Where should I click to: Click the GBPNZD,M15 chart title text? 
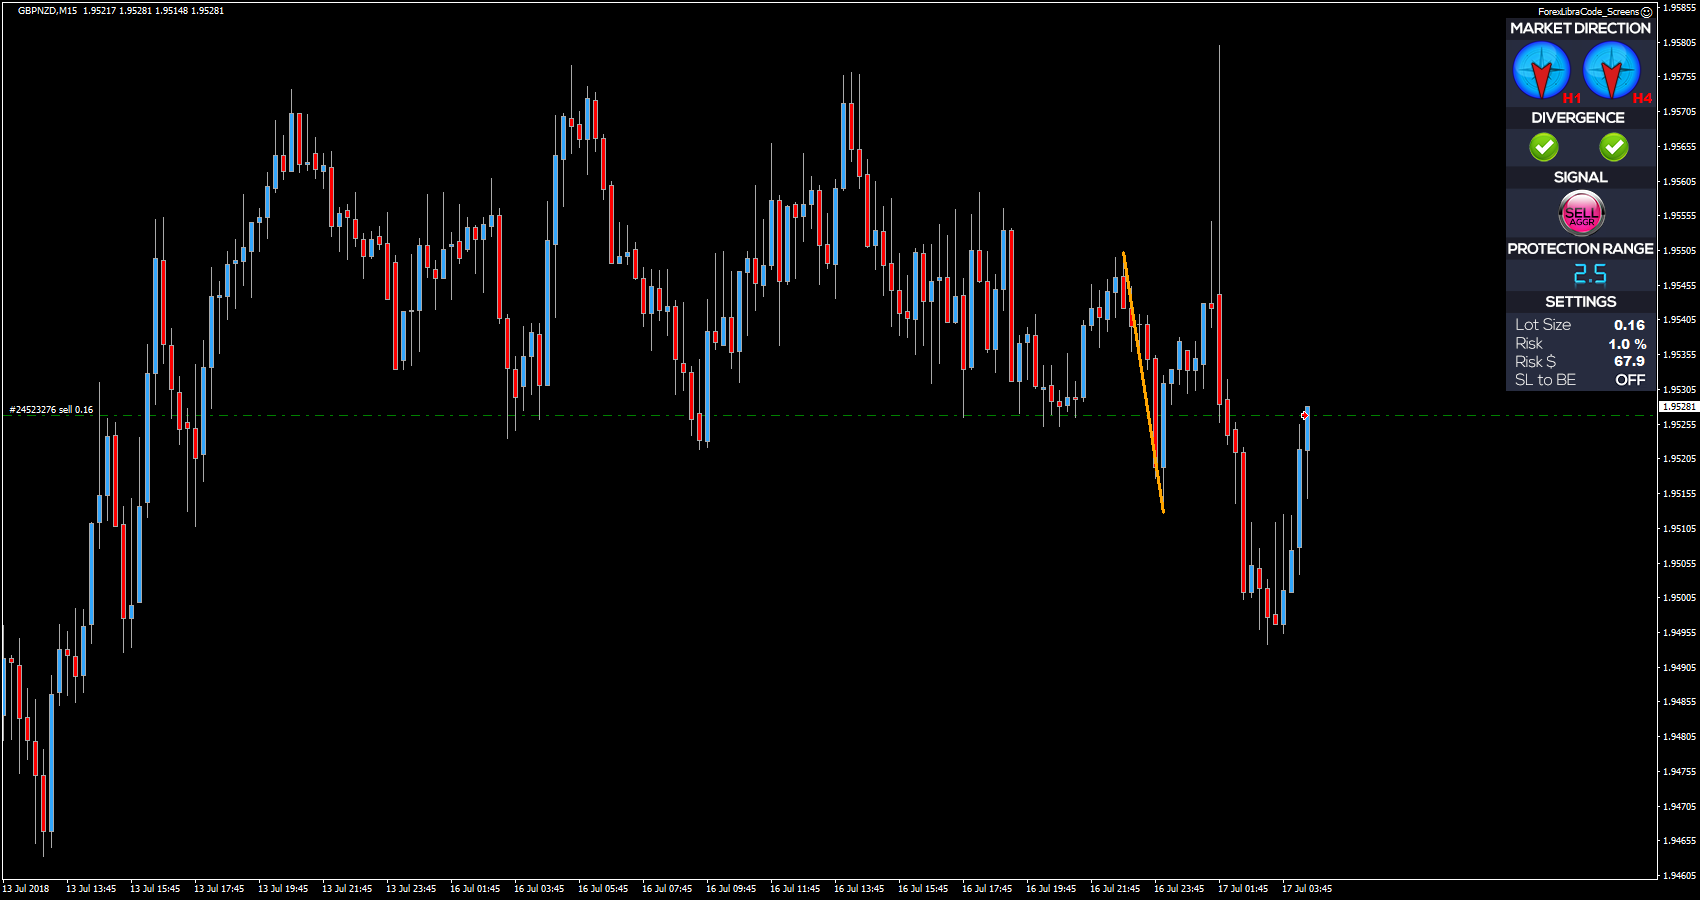pos(47,11)
